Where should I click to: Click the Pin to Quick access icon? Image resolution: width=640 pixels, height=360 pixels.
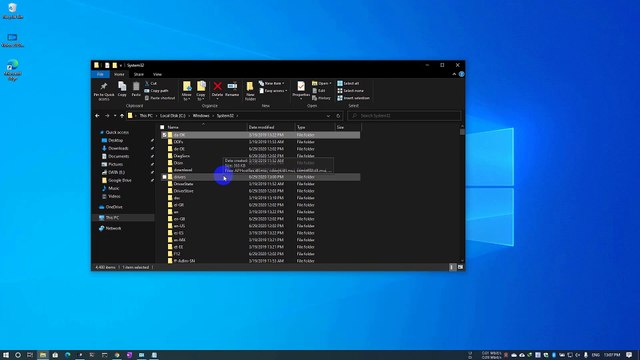coord(104,87)
